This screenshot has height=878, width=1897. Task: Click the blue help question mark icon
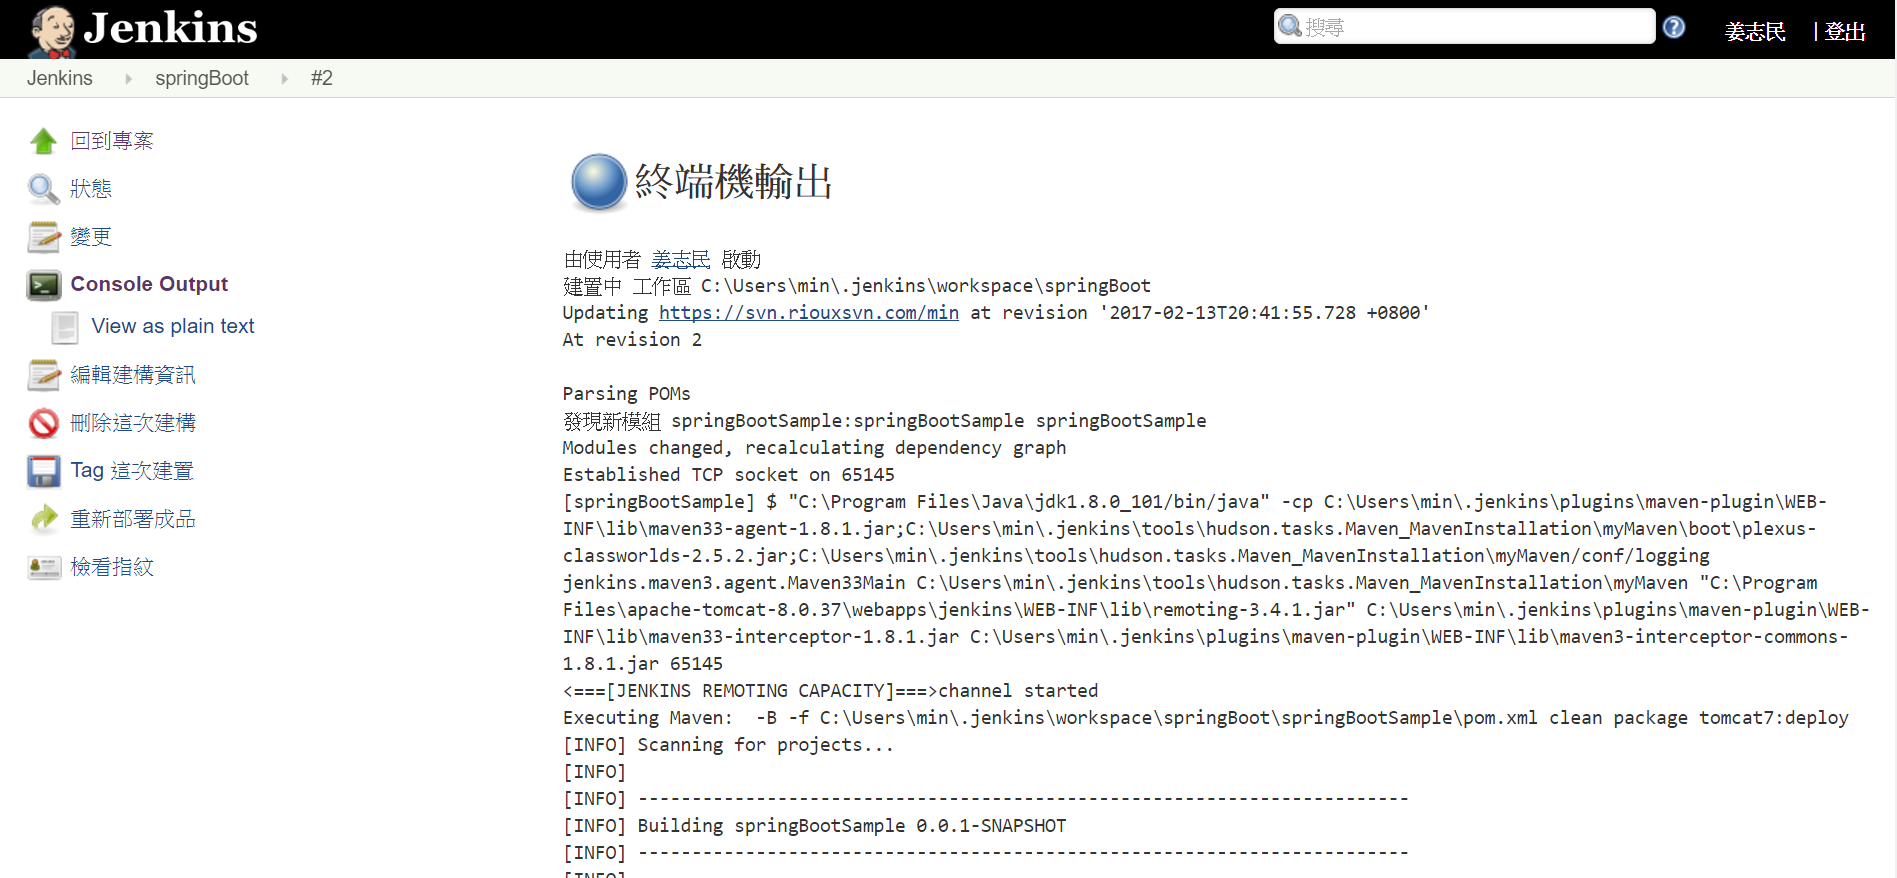pyautogui.click(x=1674, y=27)
